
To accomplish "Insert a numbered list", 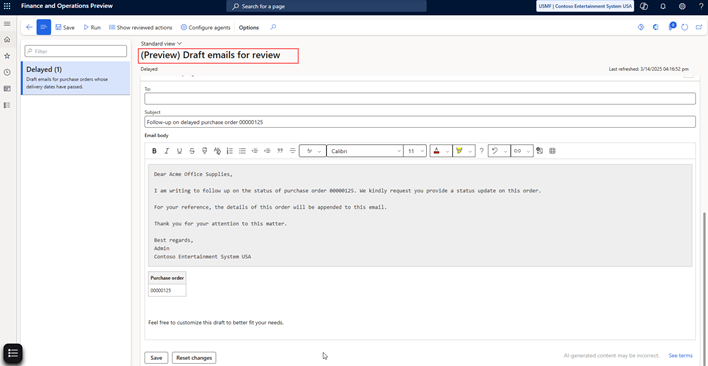I will click(229, 151).
